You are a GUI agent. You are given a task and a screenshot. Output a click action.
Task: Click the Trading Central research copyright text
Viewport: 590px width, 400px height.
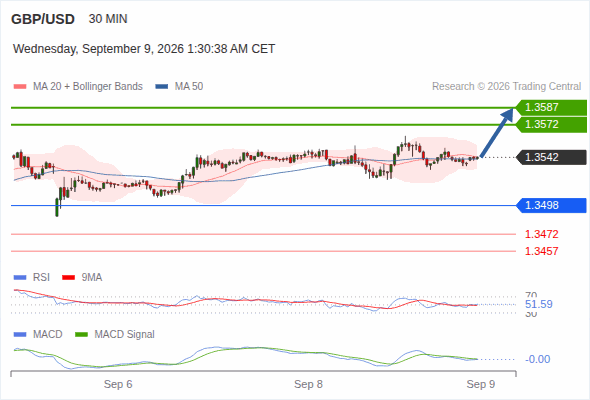point(506,87)
